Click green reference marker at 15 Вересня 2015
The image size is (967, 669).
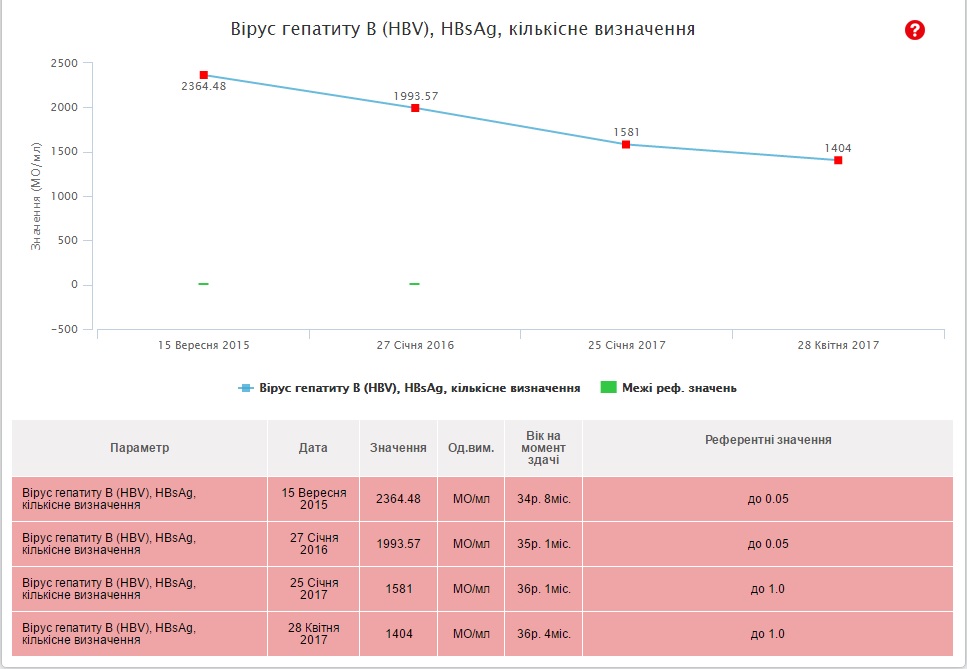[x=203, y=284]
